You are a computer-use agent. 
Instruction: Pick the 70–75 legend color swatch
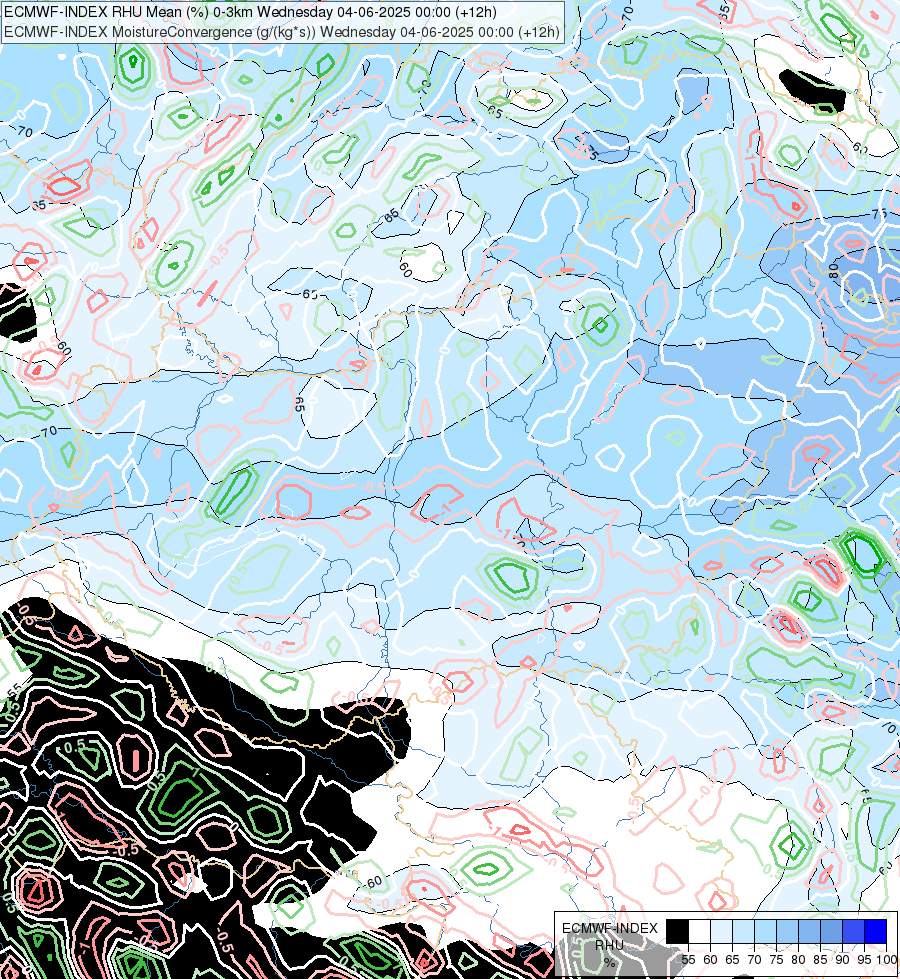tap(765, 931)
